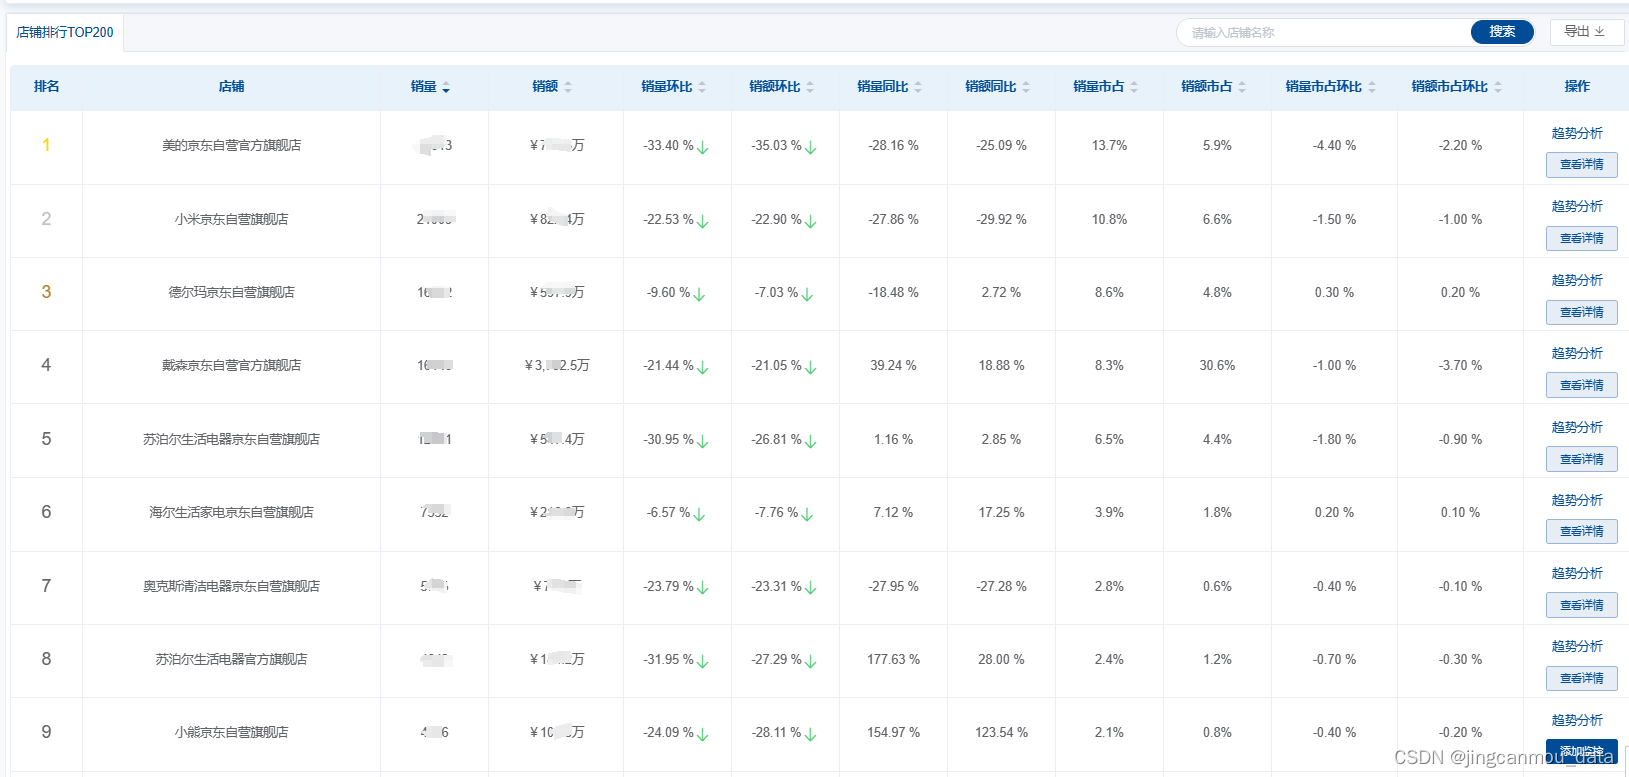Open 趋势分析 for 海尔生活家电京东自营旗舰店
1629x777 pixels.
tap(1577, 500)
